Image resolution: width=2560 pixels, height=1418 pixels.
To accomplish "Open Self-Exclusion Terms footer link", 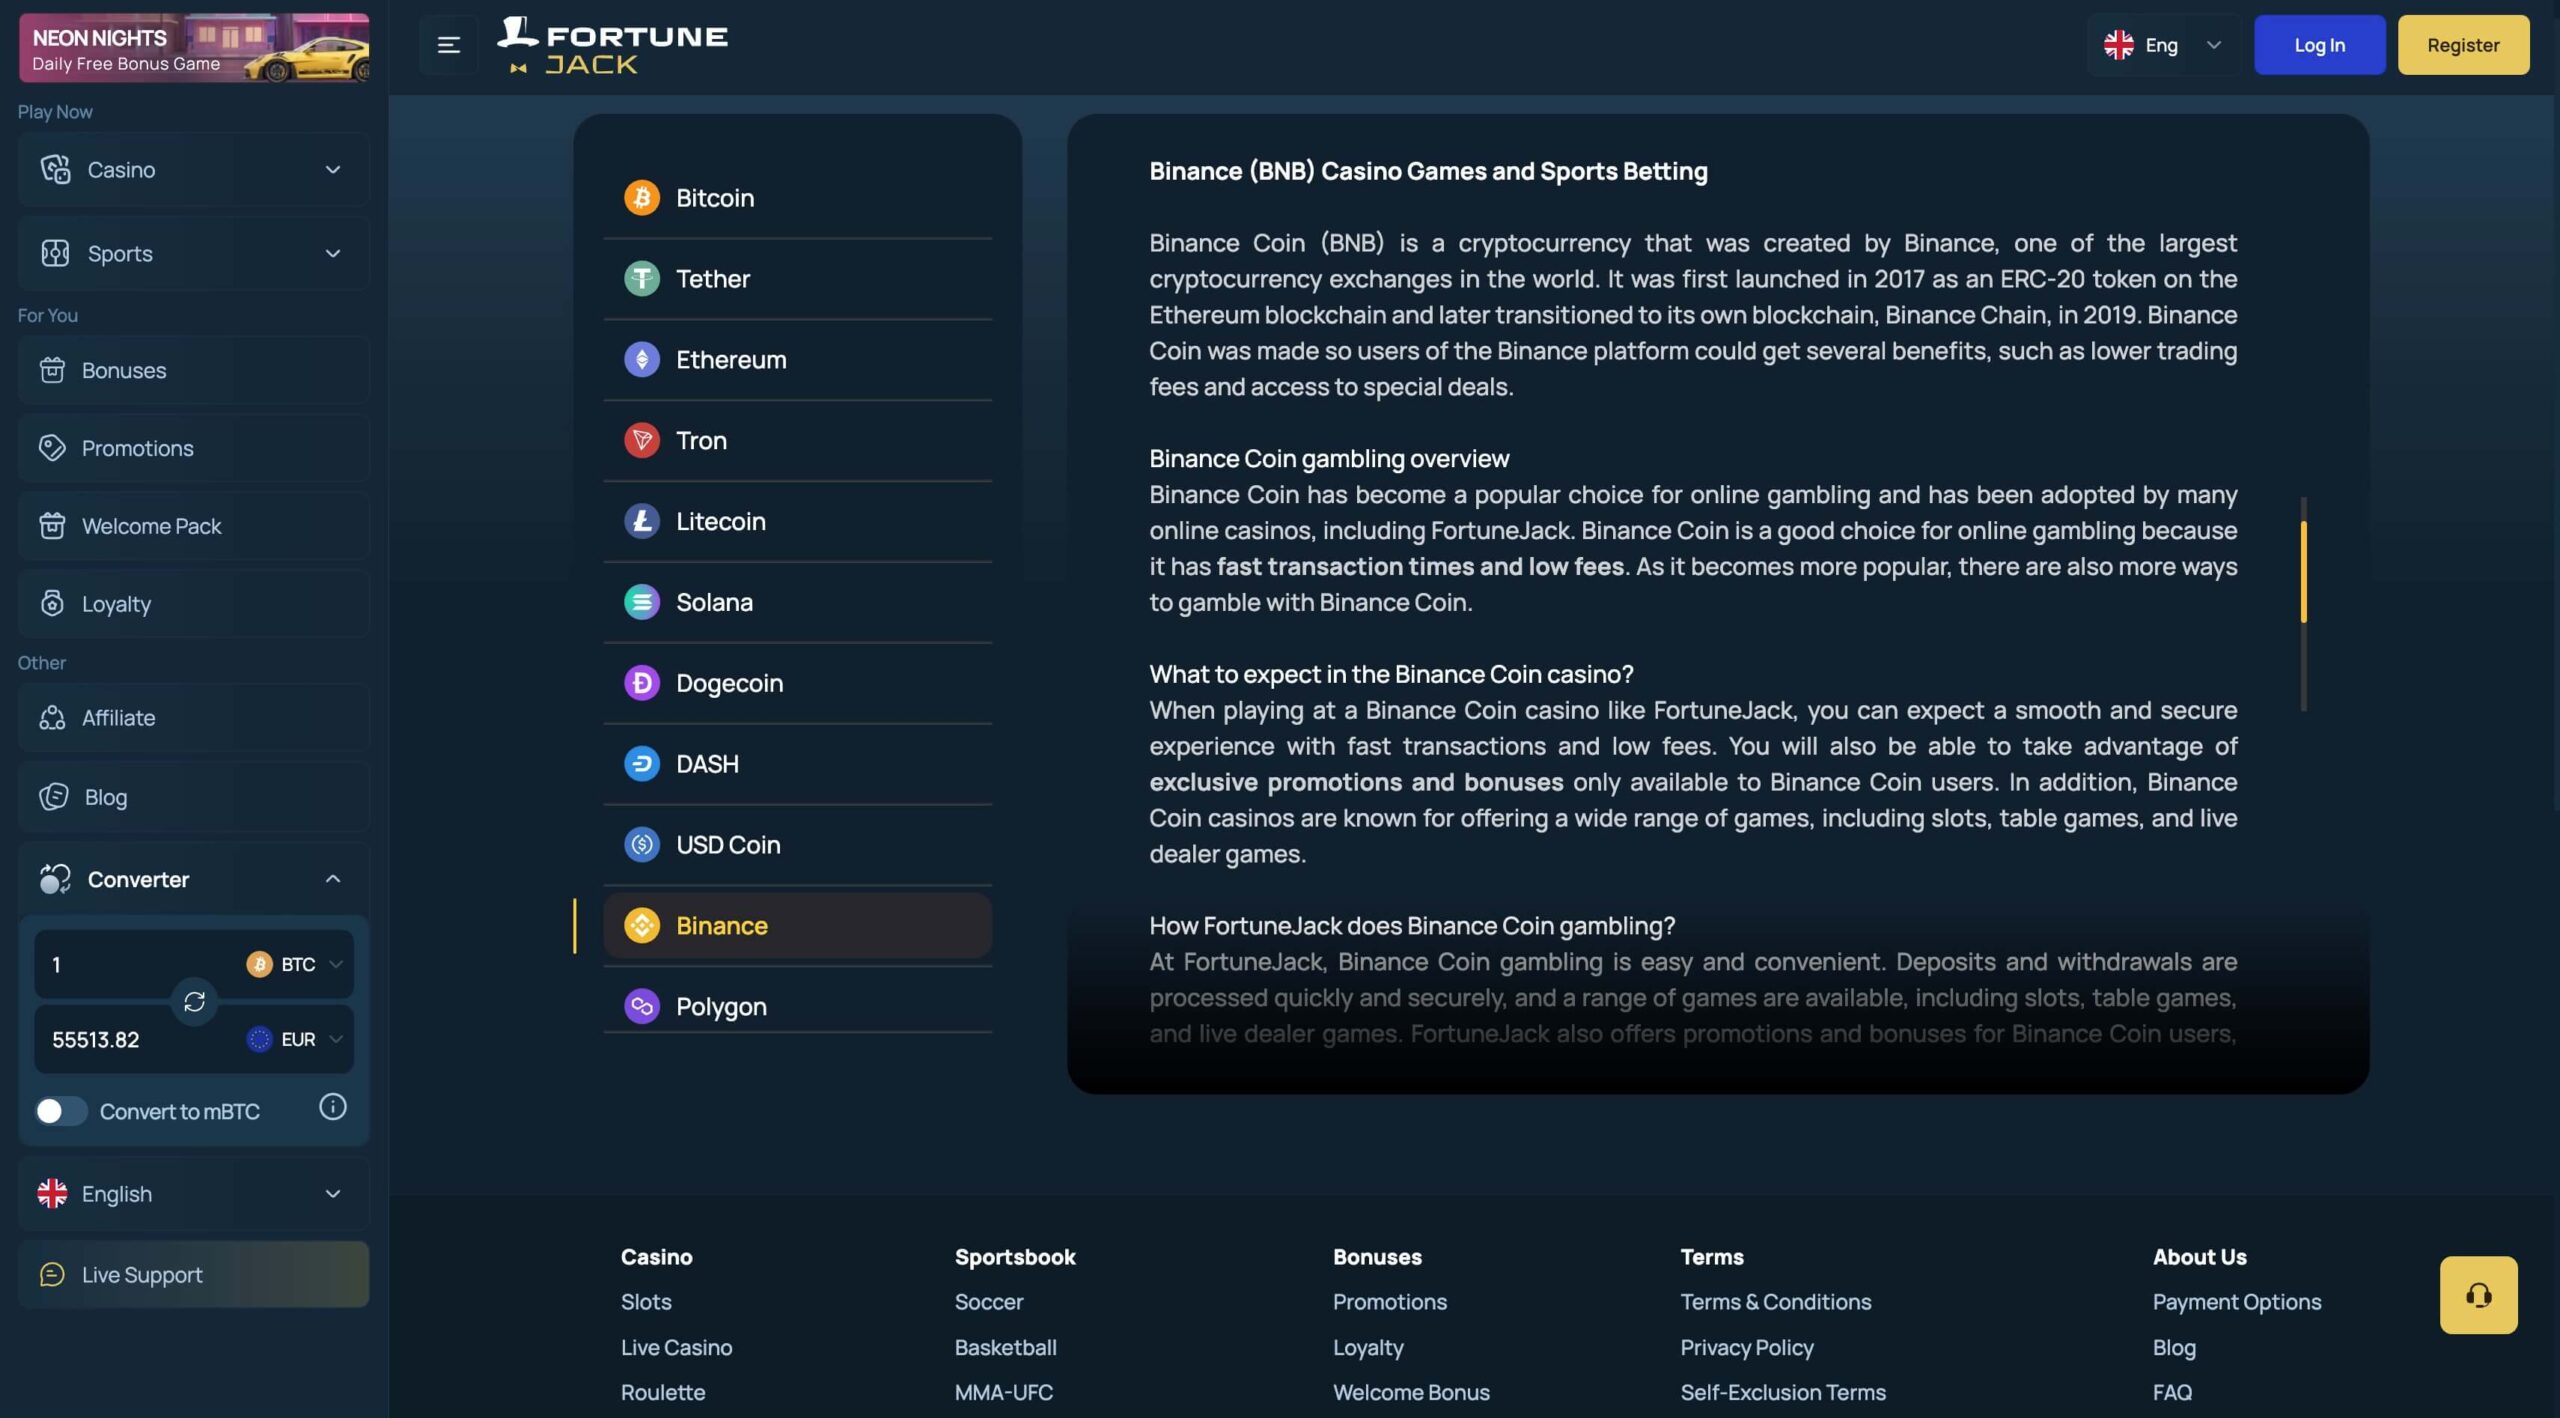I will [x=1783, y=1392].
